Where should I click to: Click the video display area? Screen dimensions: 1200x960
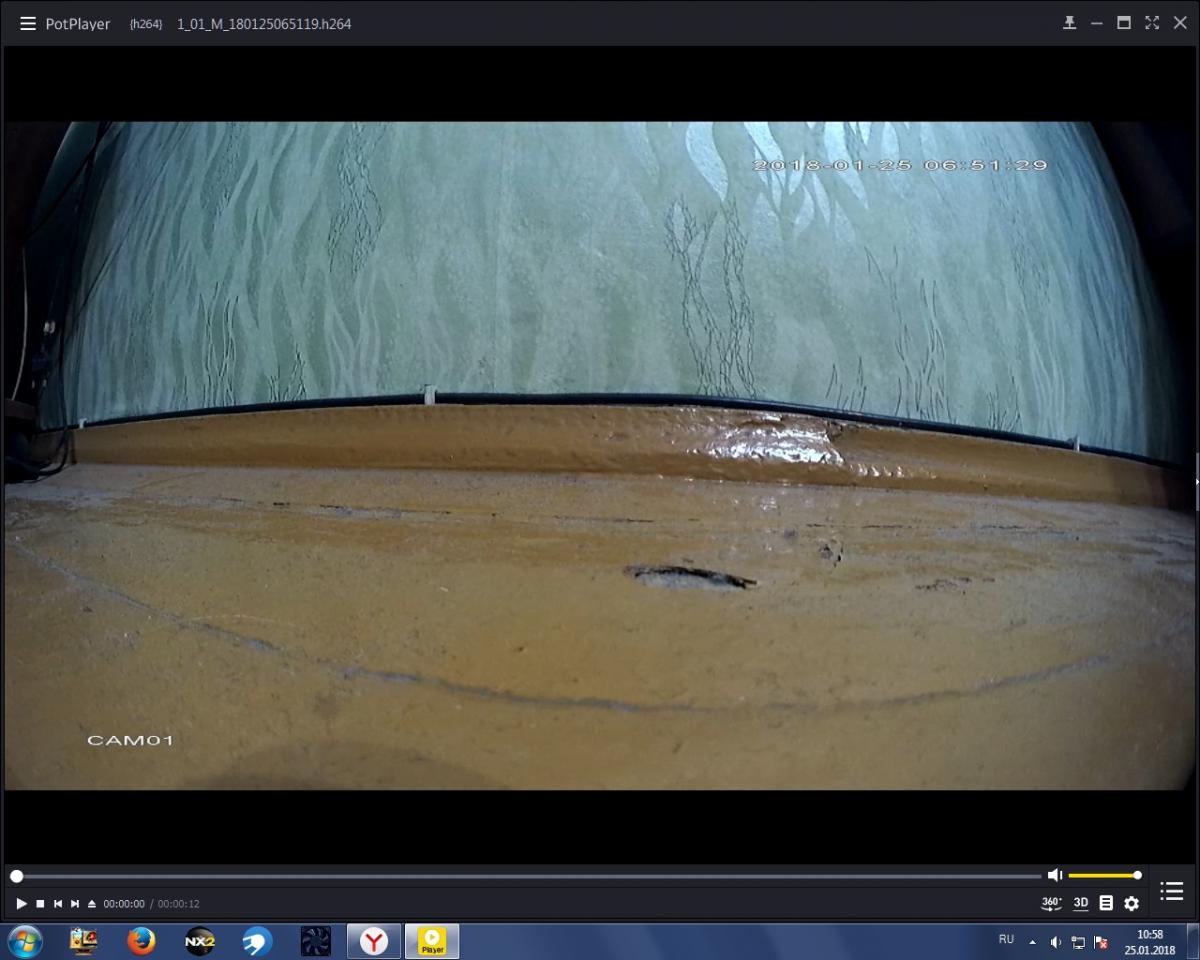coord(600,455)
